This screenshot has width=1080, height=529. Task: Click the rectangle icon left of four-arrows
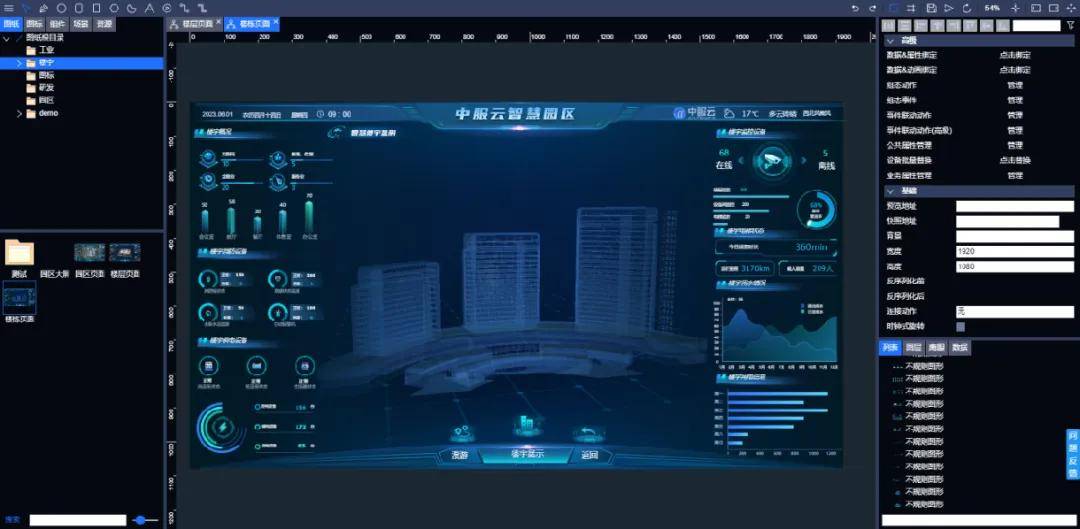1053,8
